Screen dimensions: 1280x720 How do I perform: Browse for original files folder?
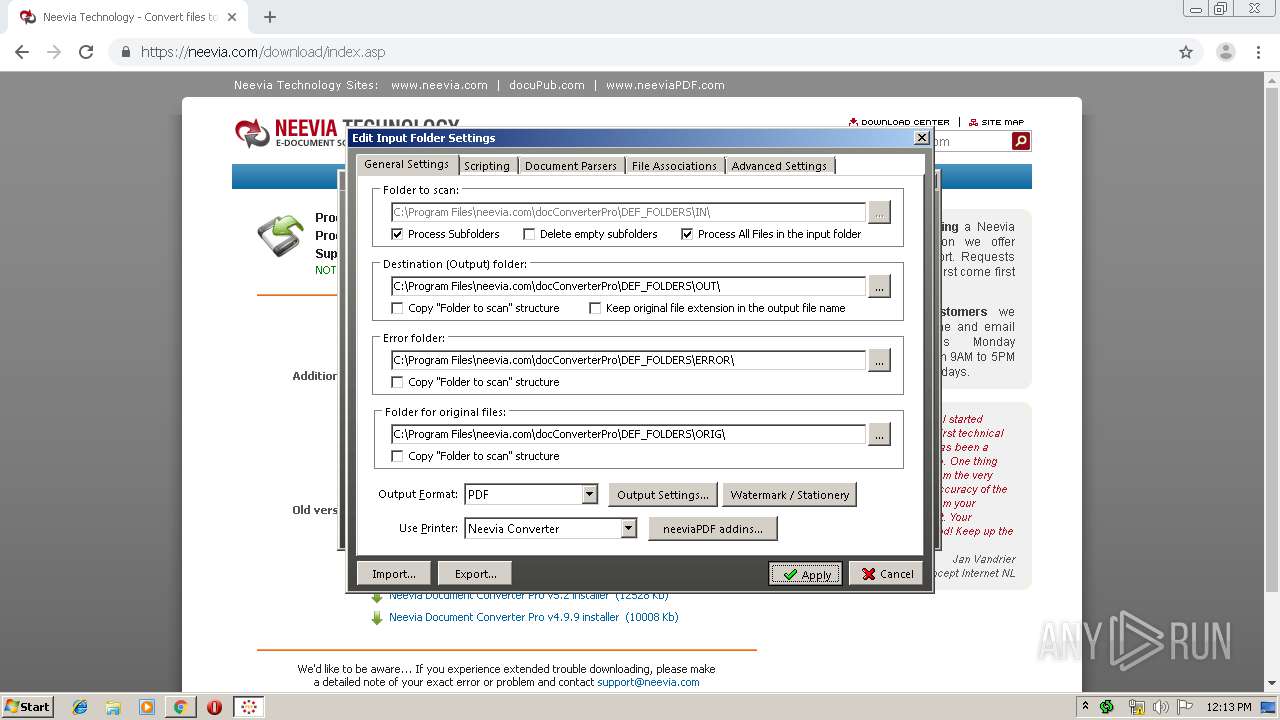pyautogui.click(x=879, y=434)
